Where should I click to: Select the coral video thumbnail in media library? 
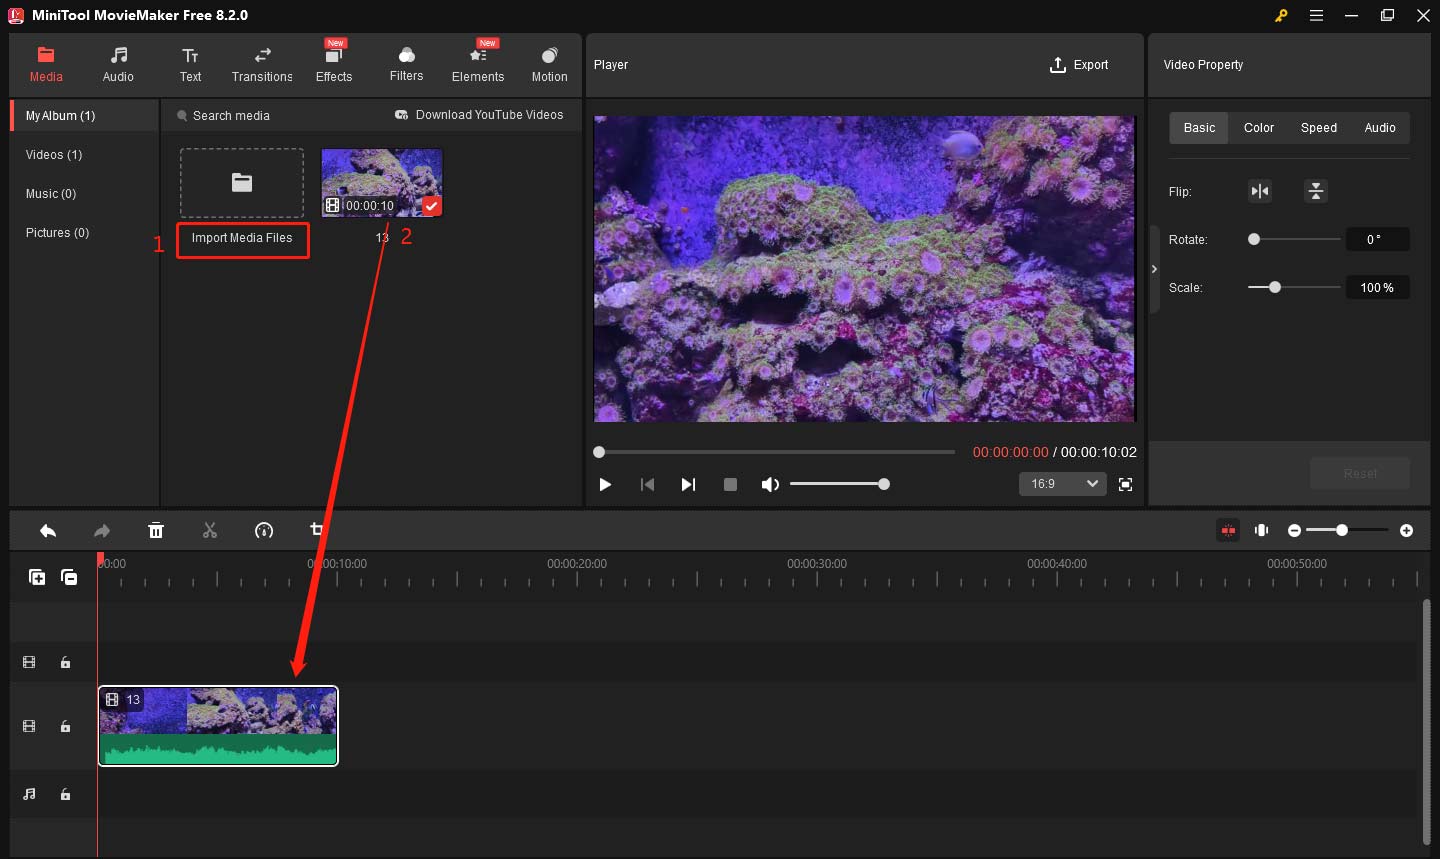point(382,183)
